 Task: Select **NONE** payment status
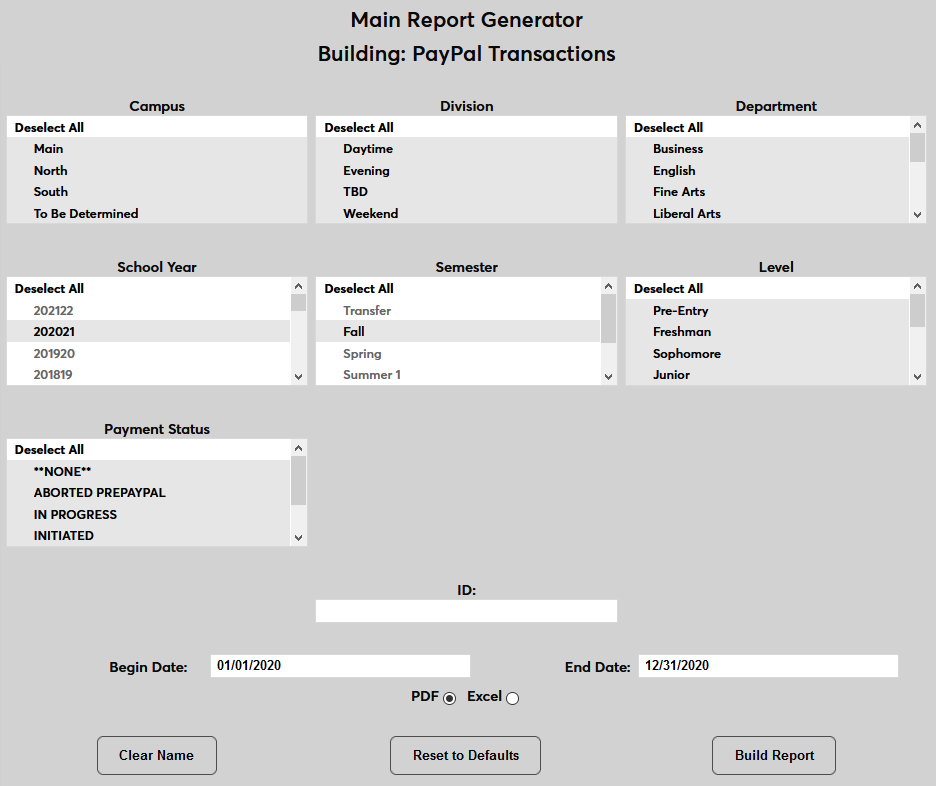tap(149, 471)
